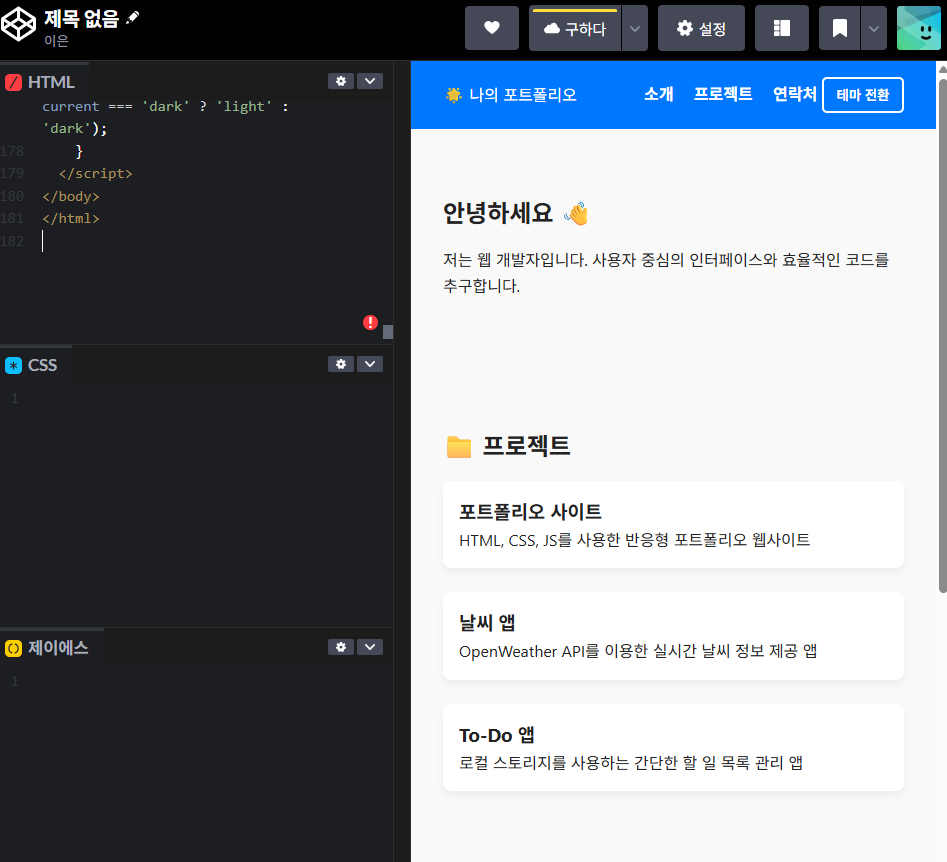Open the bookmark dropdown arrow
The image size is (947, 862).
(x=873, y=28)
